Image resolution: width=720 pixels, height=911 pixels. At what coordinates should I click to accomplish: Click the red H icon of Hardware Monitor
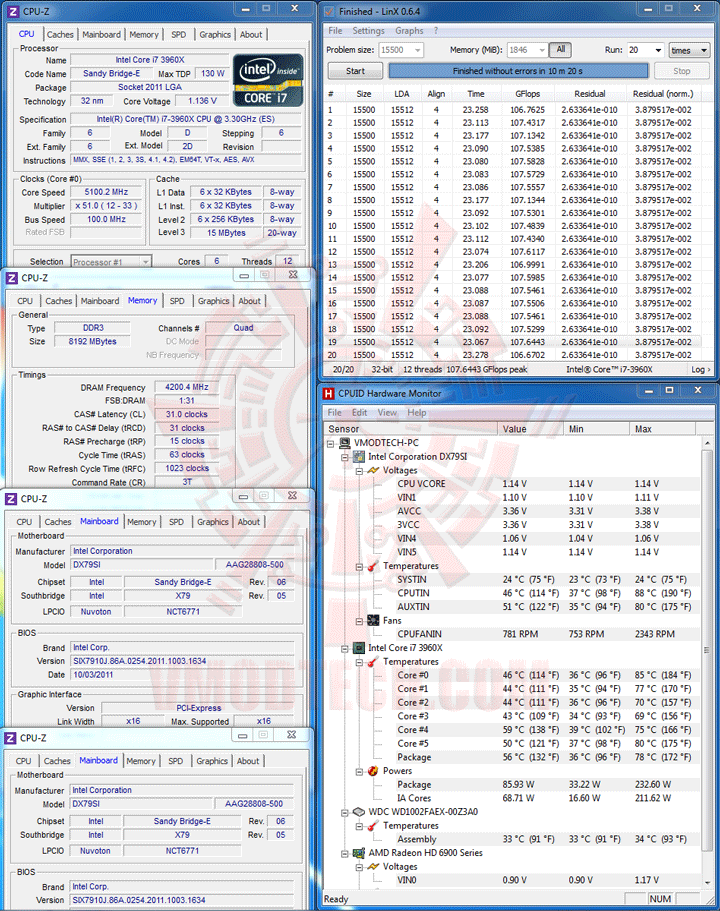pyautogui.click(x=328, y=393)
